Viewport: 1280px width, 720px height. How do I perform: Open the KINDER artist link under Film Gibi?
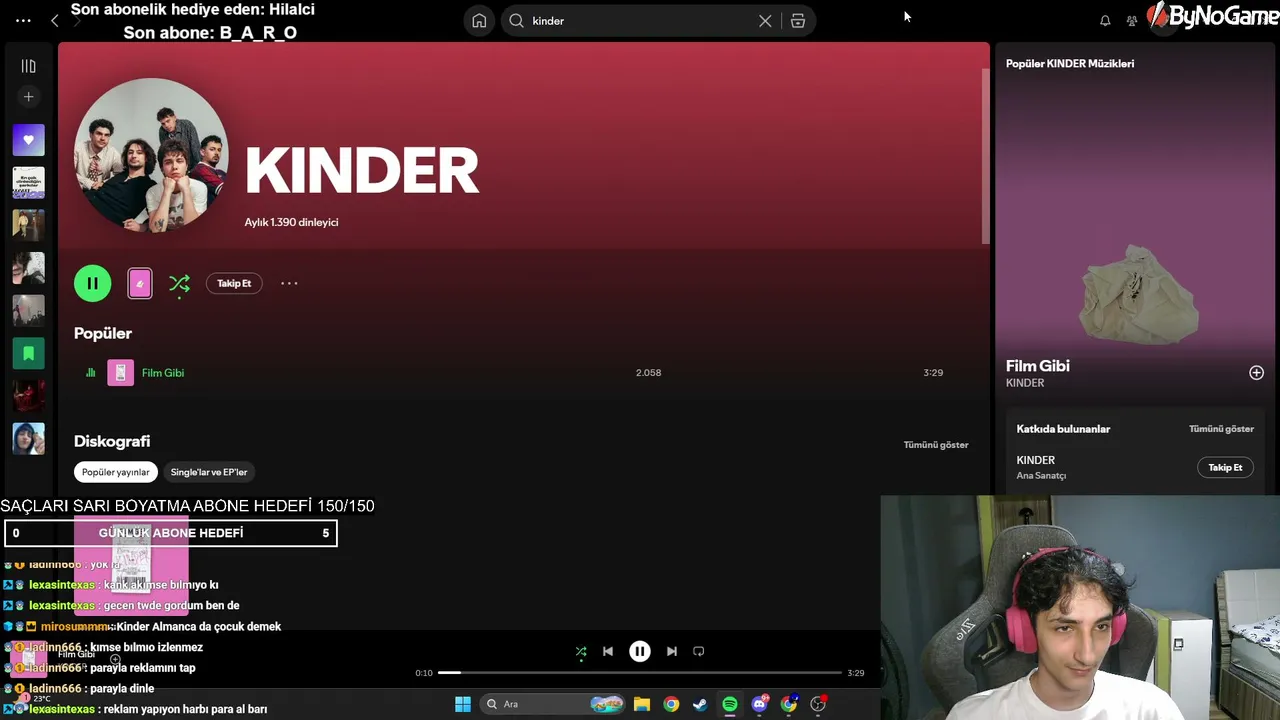point(1025,383)
